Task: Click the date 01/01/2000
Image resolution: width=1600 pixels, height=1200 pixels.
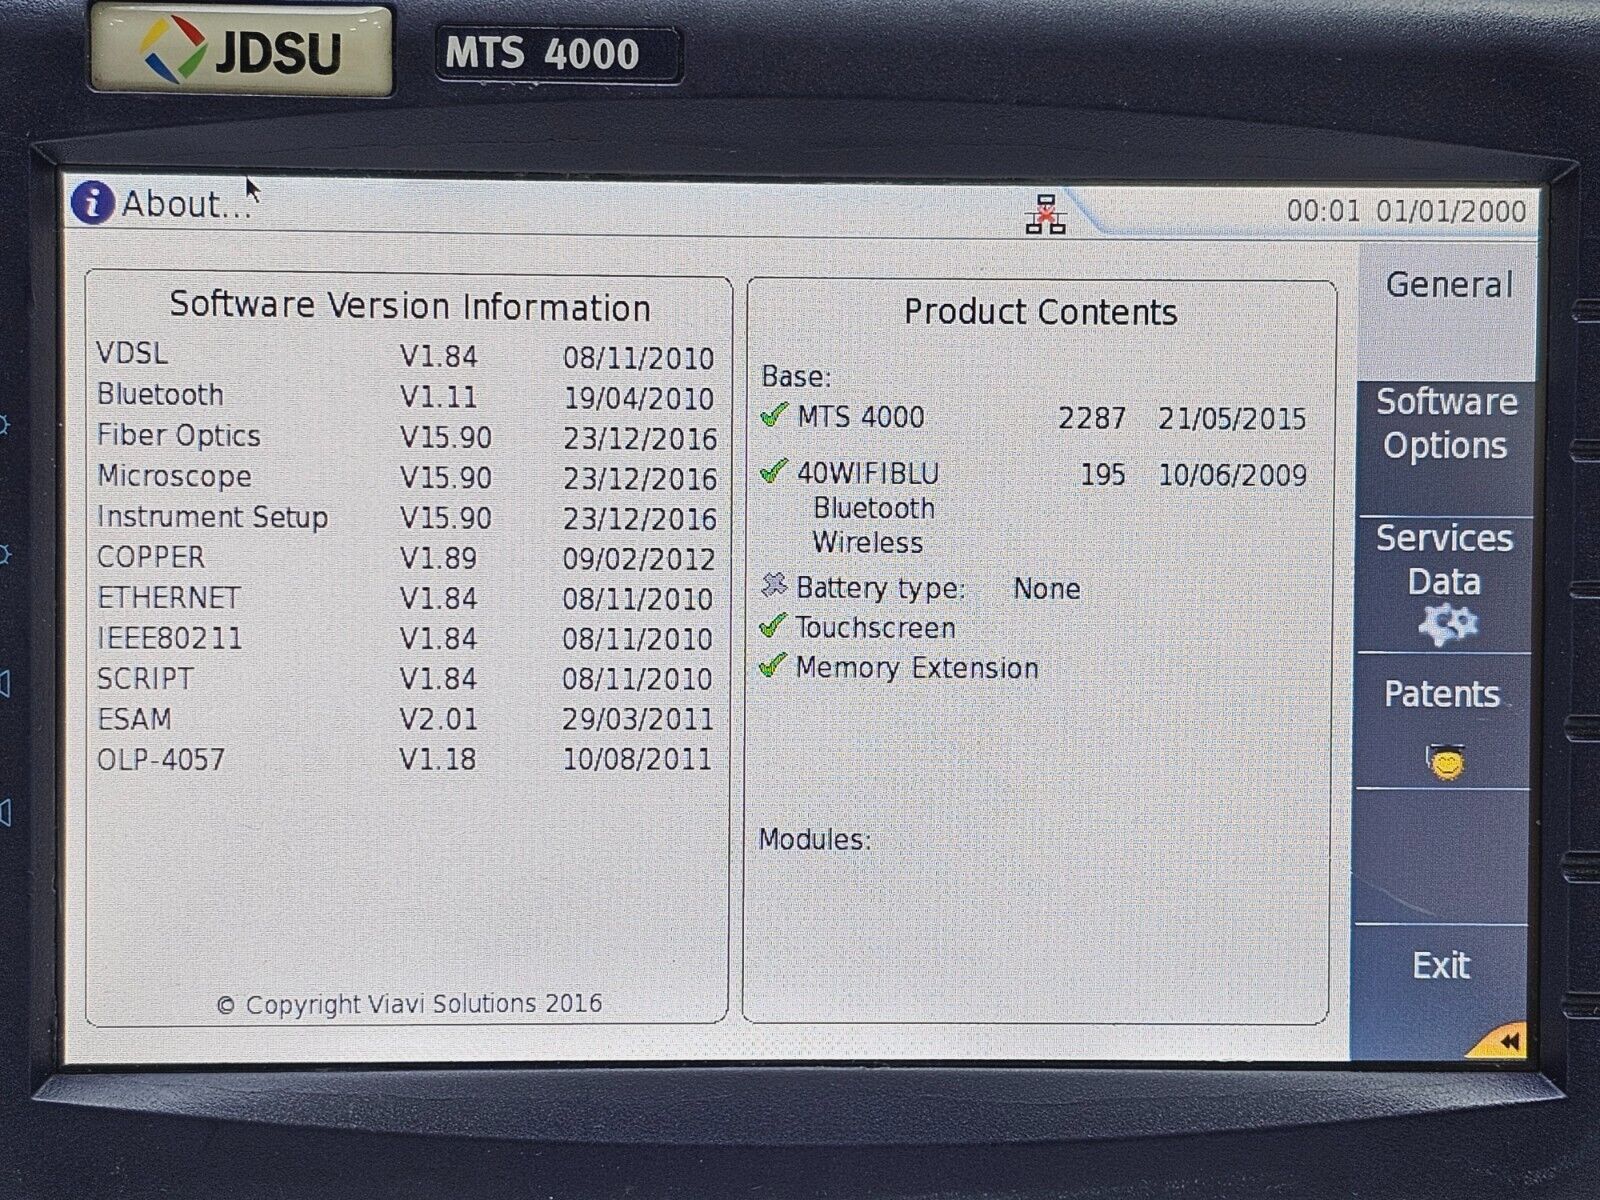Action: click(1451, 211)
